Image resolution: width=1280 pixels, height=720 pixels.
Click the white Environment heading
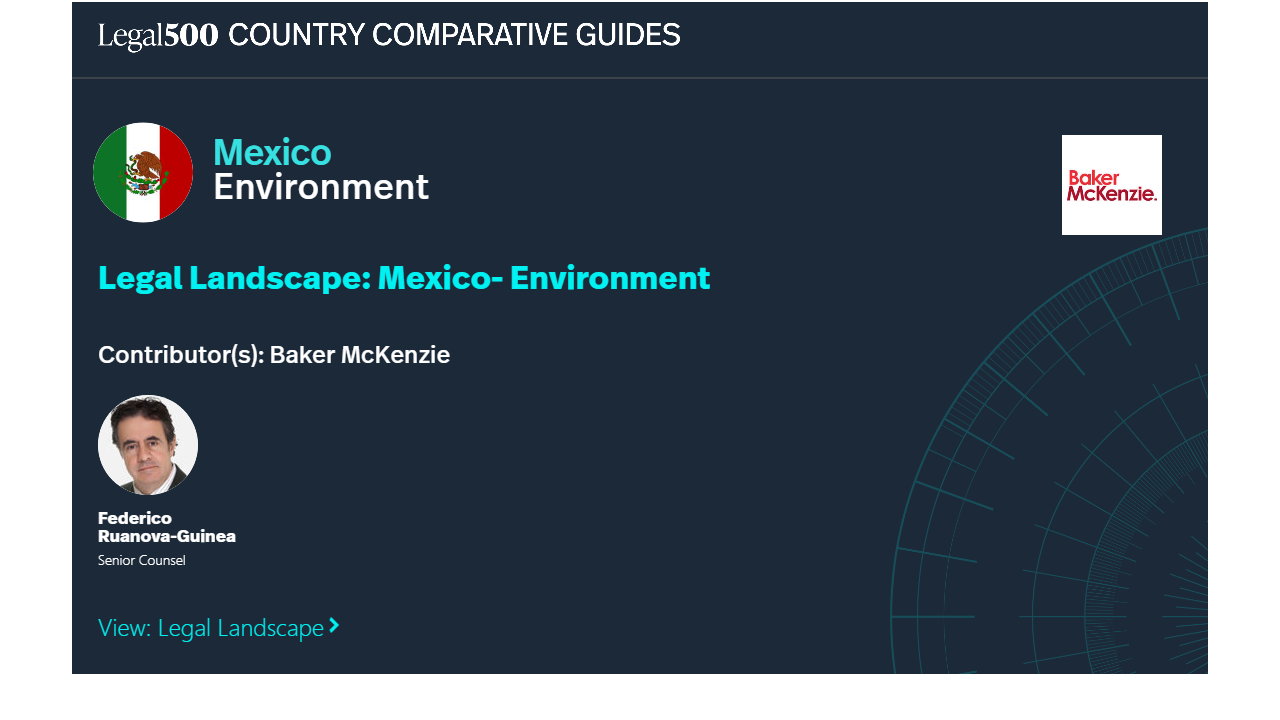click(x=321, y=187)
